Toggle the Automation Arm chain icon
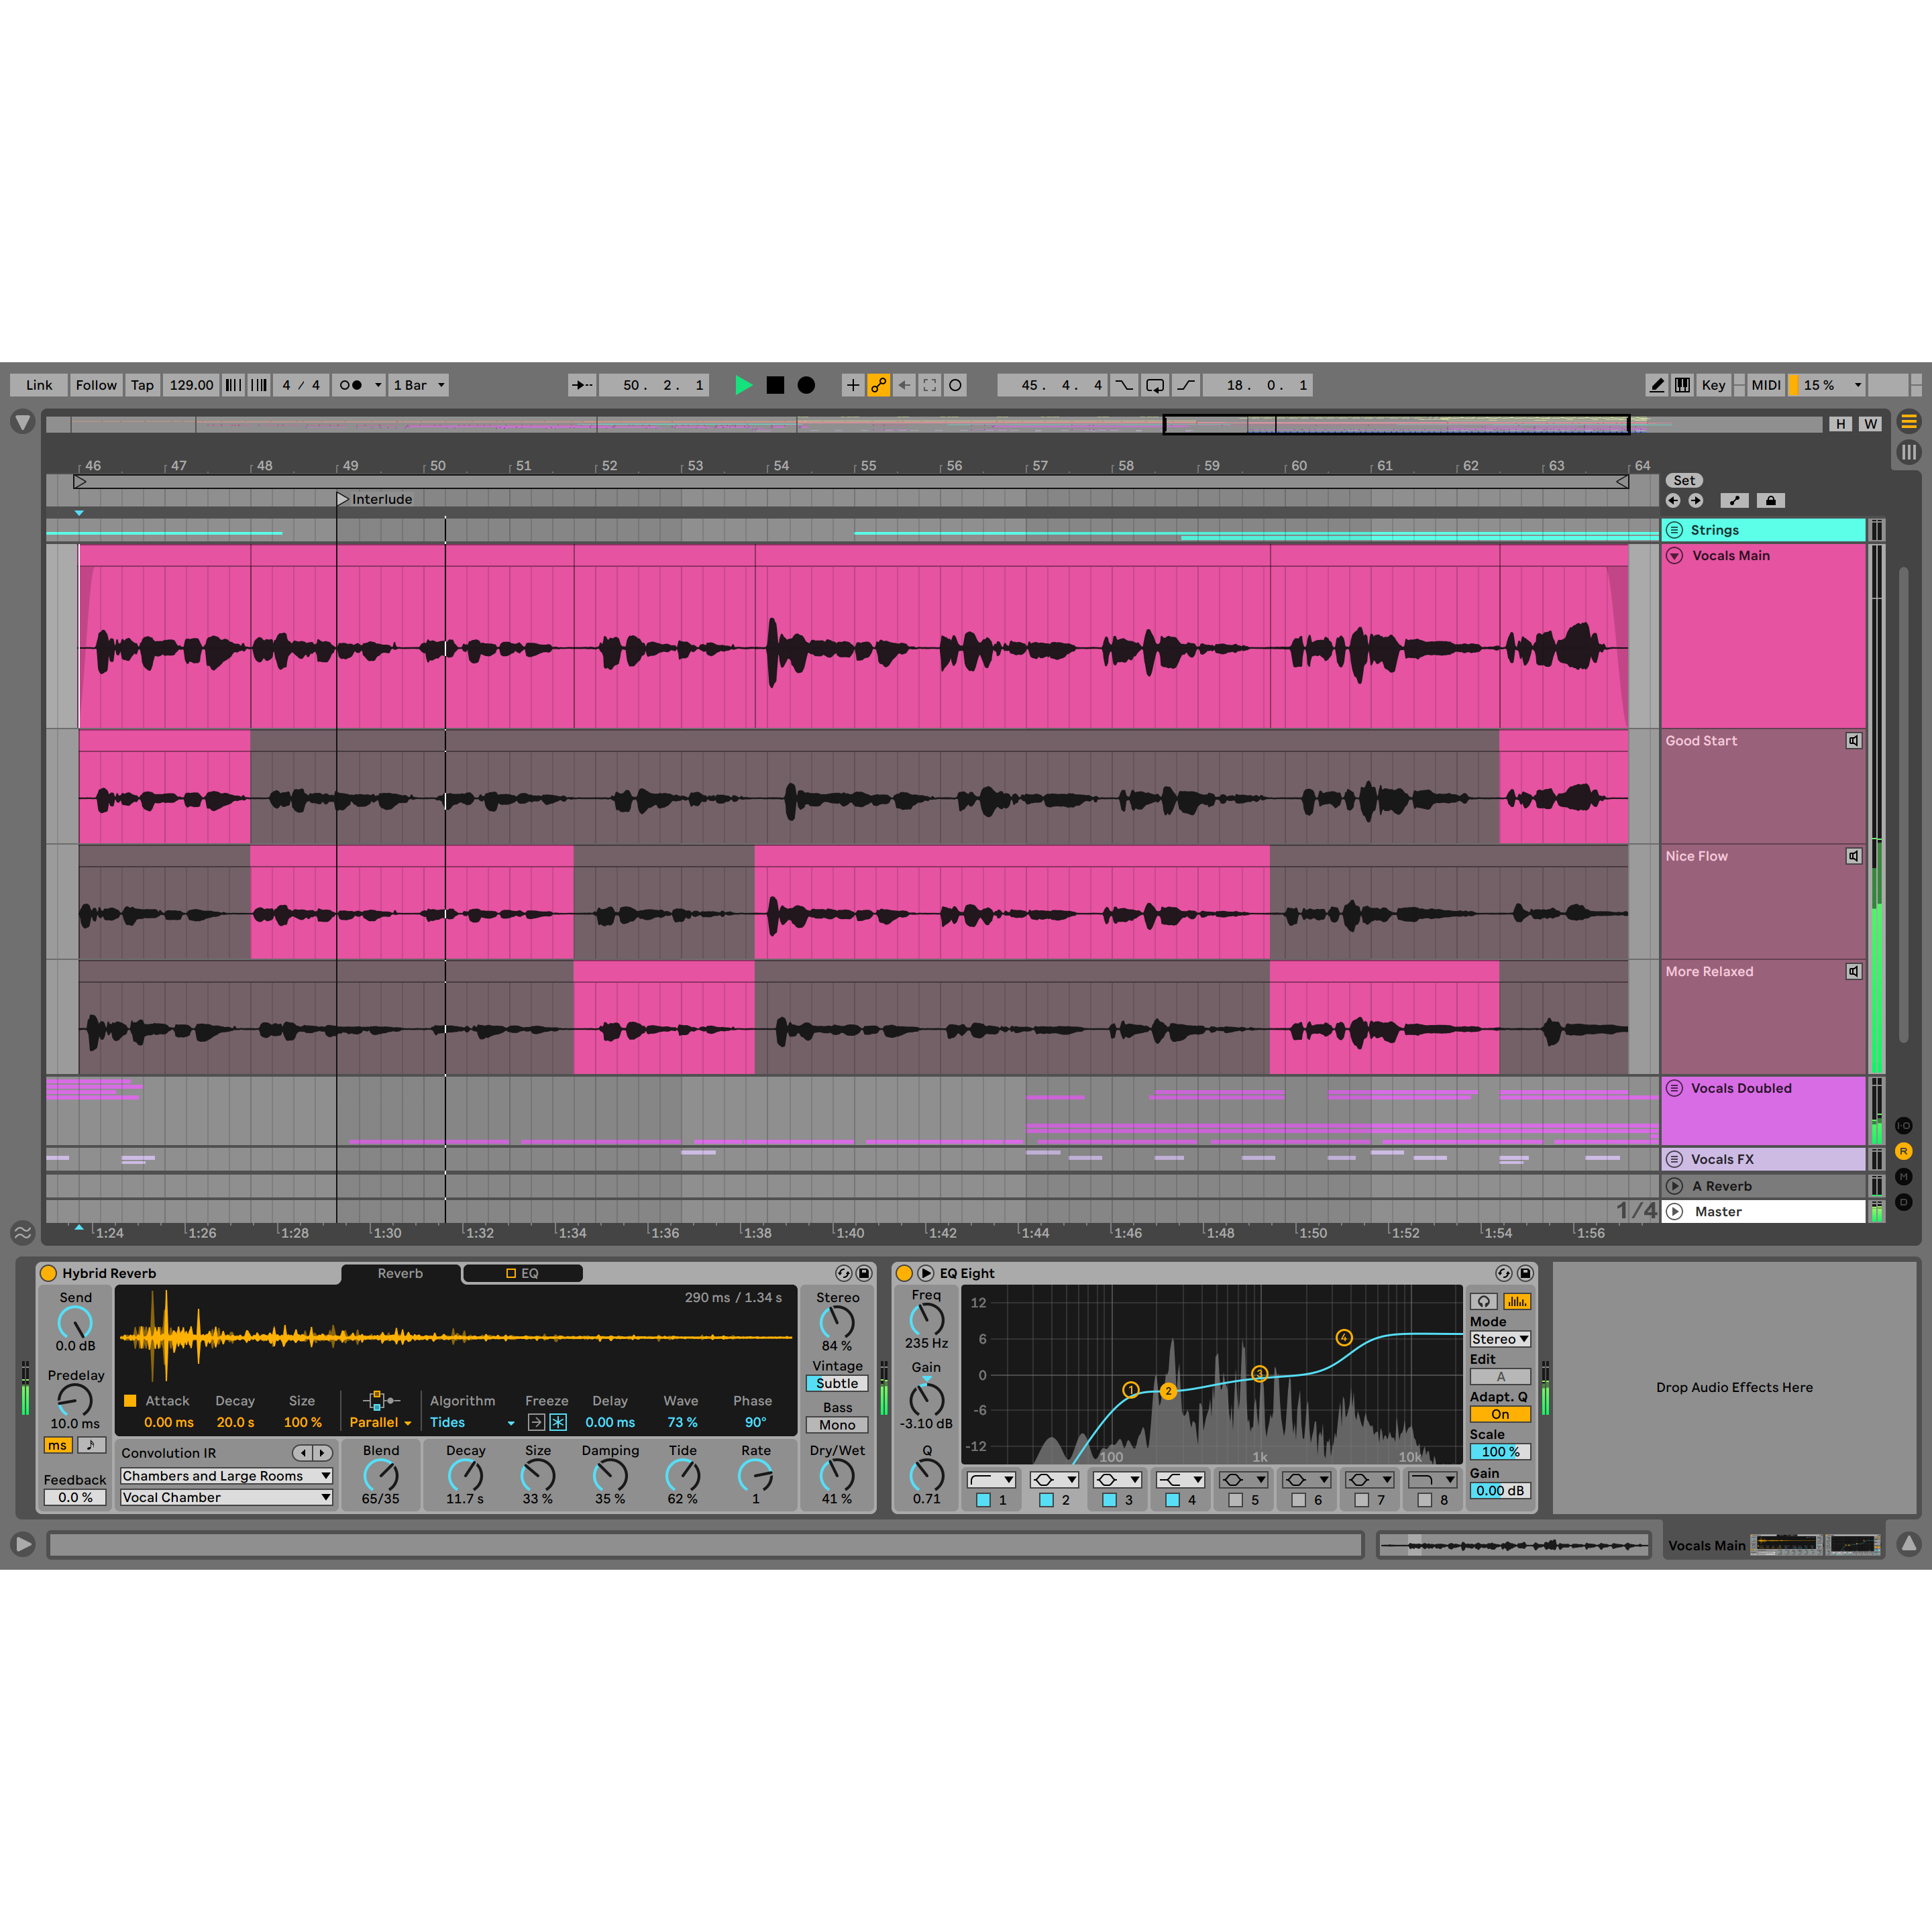The width and height of the screenshot is (1932, 1932). coord(878,385)
